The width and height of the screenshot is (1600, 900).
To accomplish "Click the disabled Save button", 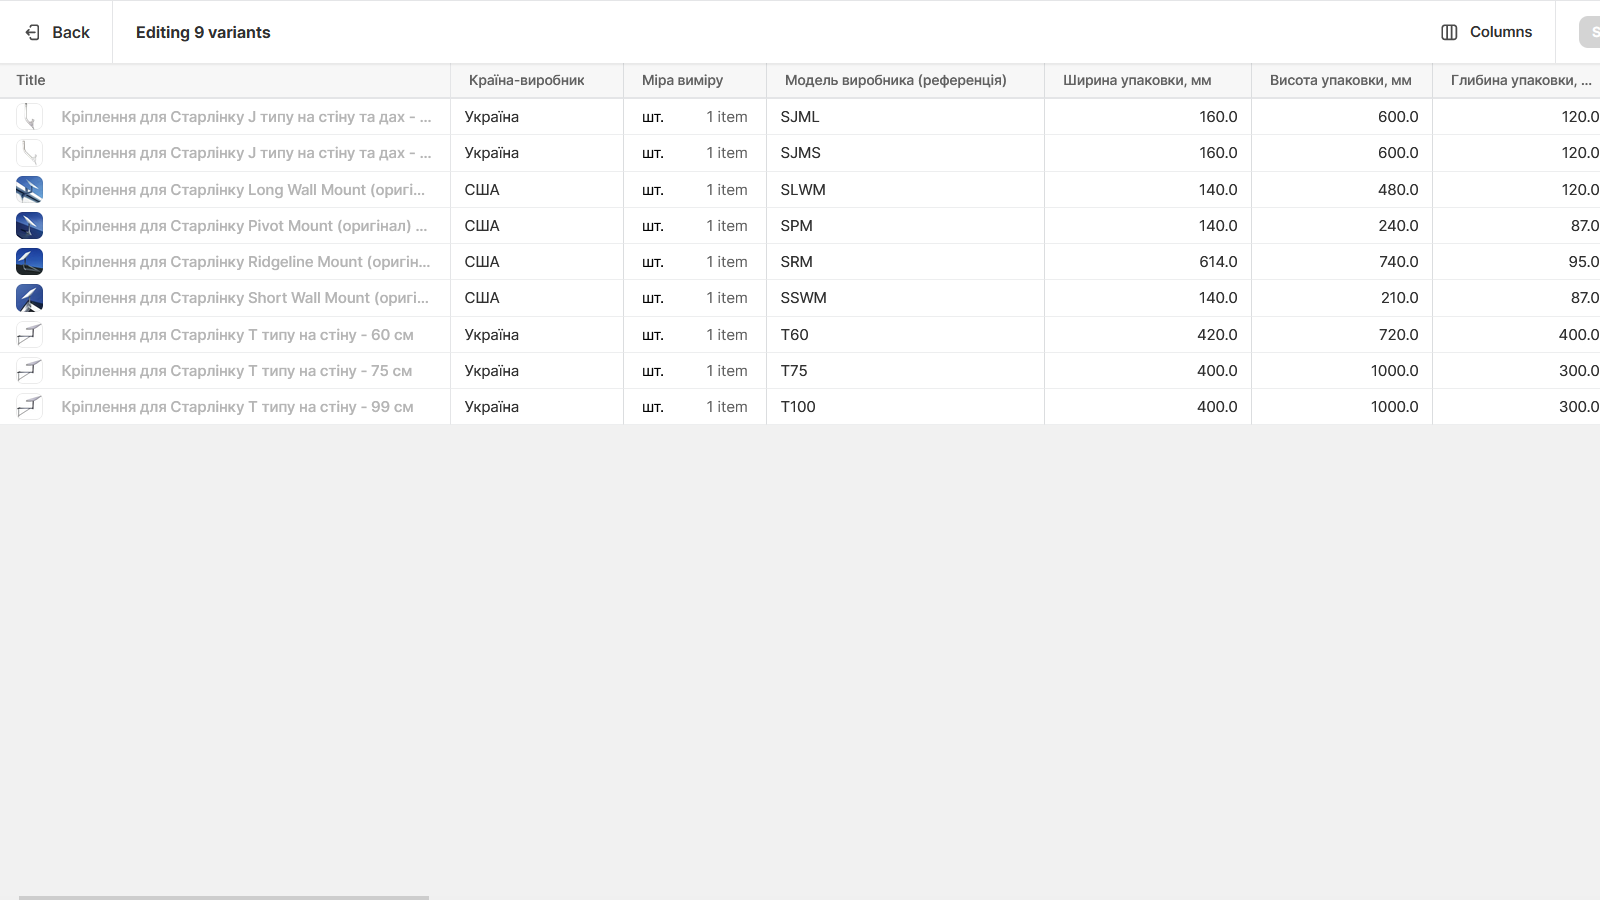I will (1594, 31).
